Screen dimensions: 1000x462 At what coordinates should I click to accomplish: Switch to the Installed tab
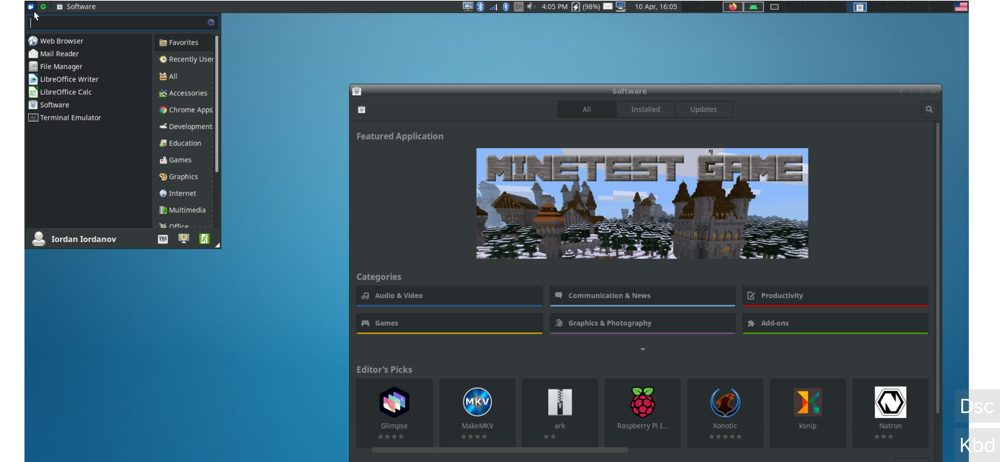pos(645,109)
